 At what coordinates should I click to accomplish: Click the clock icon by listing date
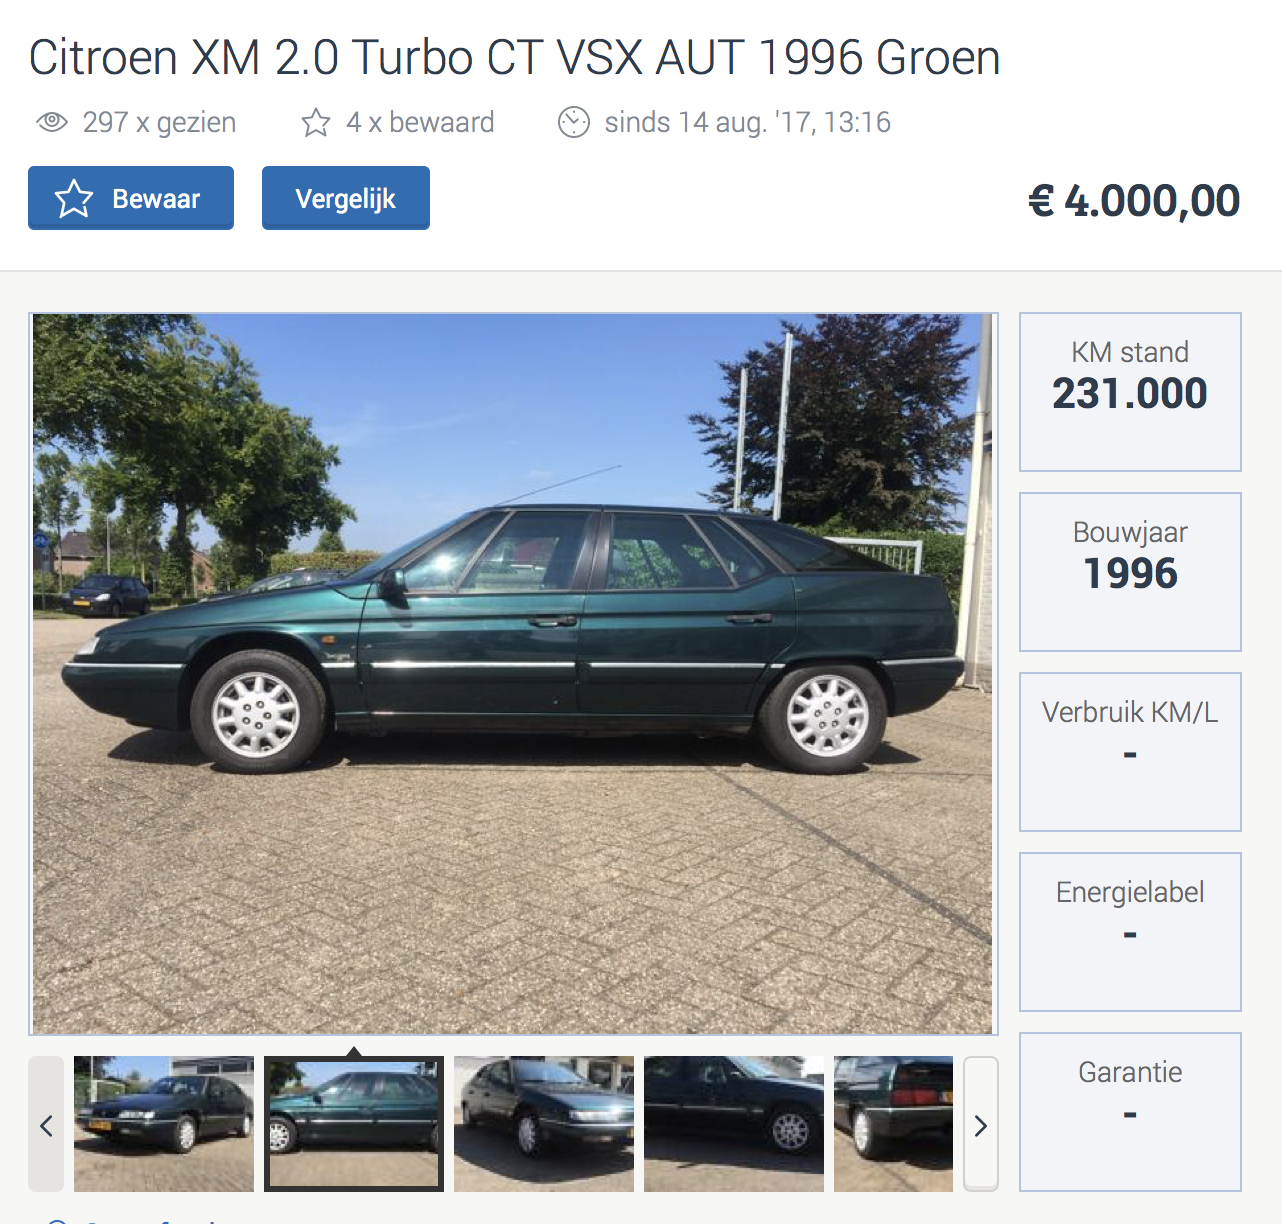tap(574, 122)
